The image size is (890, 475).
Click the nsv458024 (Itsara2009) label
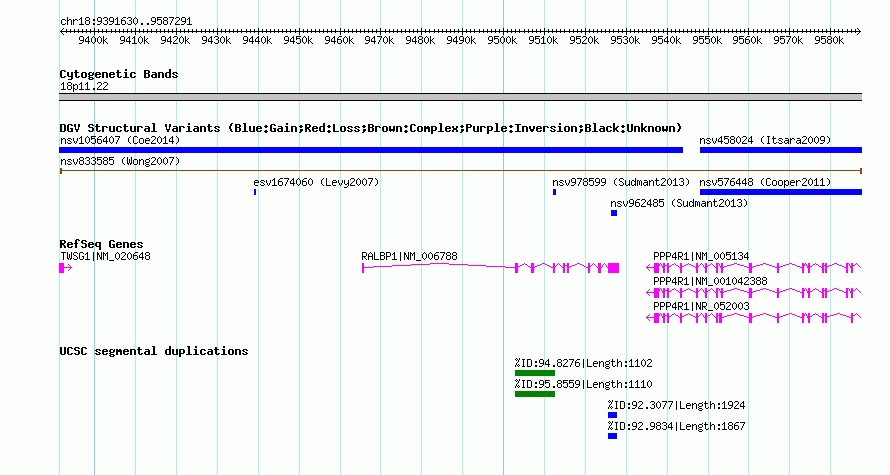[x=765, y=140]
